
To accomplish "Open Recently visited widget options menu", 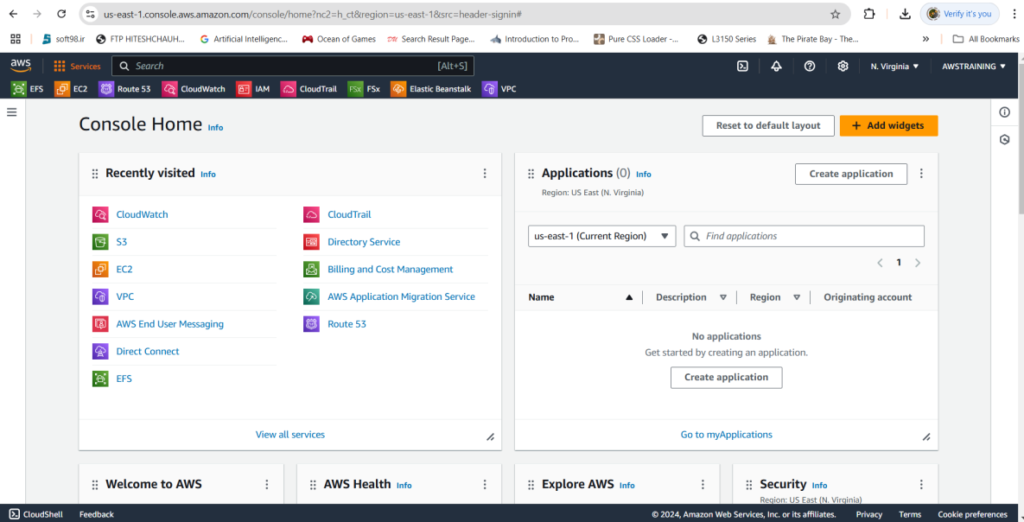I will coord(485,173).
